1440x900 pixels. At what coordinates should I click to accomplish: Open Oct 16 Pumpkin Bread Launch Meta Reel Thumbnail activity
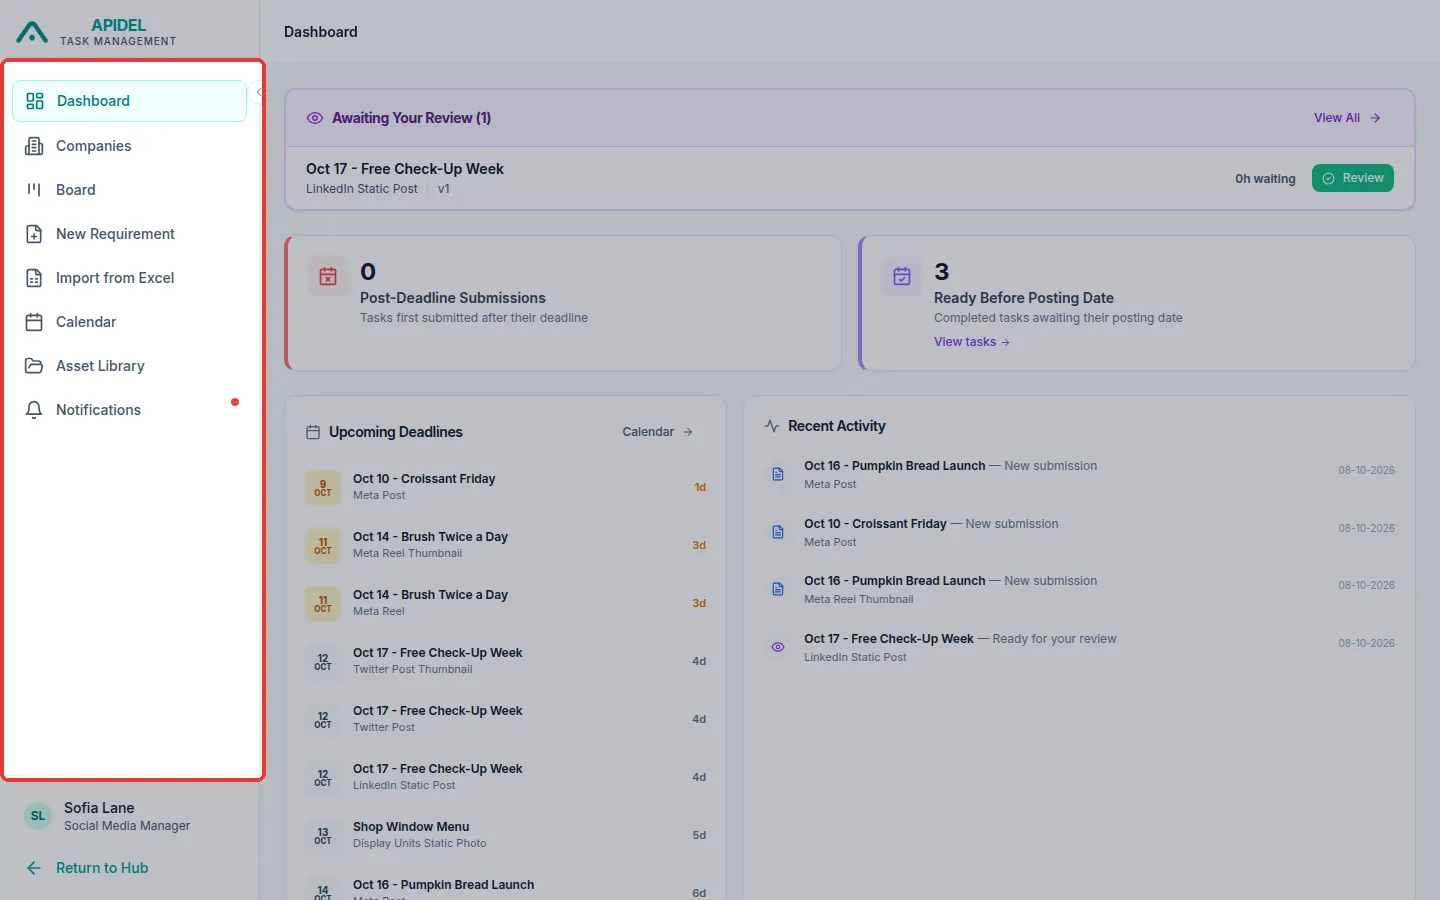coord(1079,590)
